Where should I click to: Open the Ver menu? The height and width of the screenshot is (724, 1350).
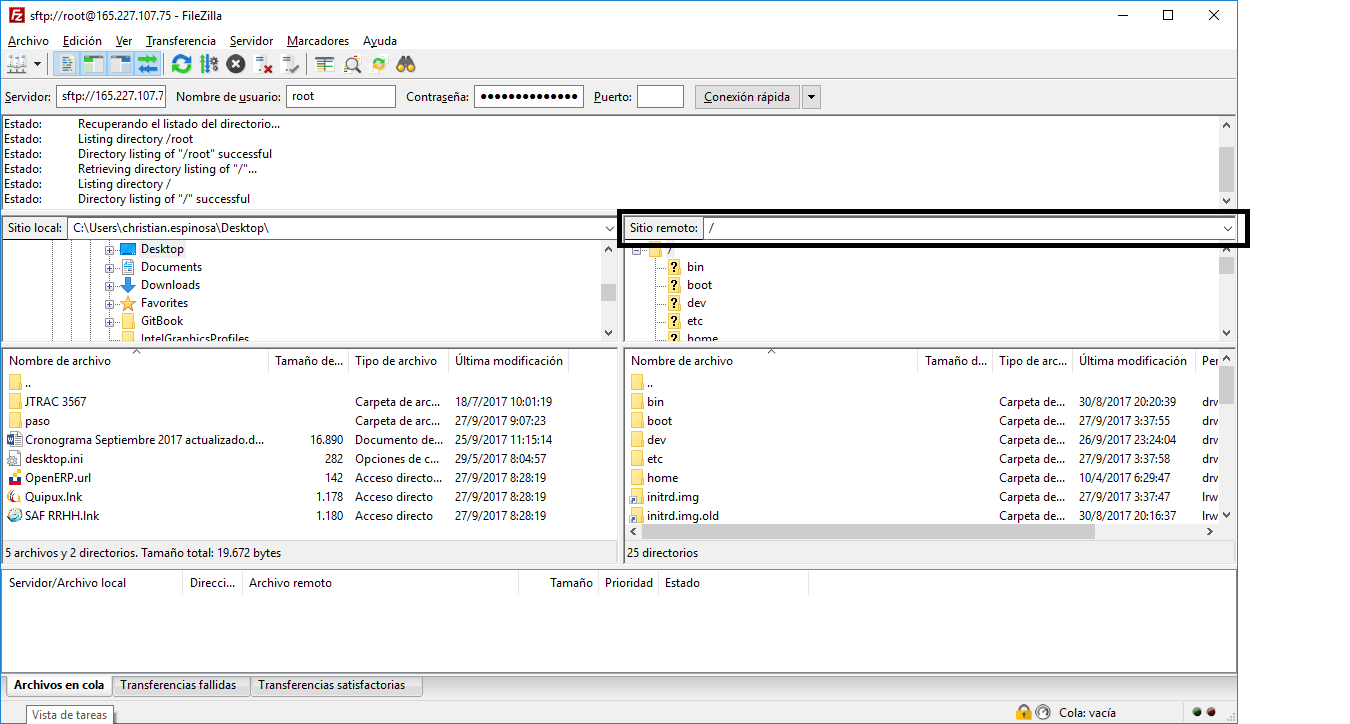tap(124, 41)
